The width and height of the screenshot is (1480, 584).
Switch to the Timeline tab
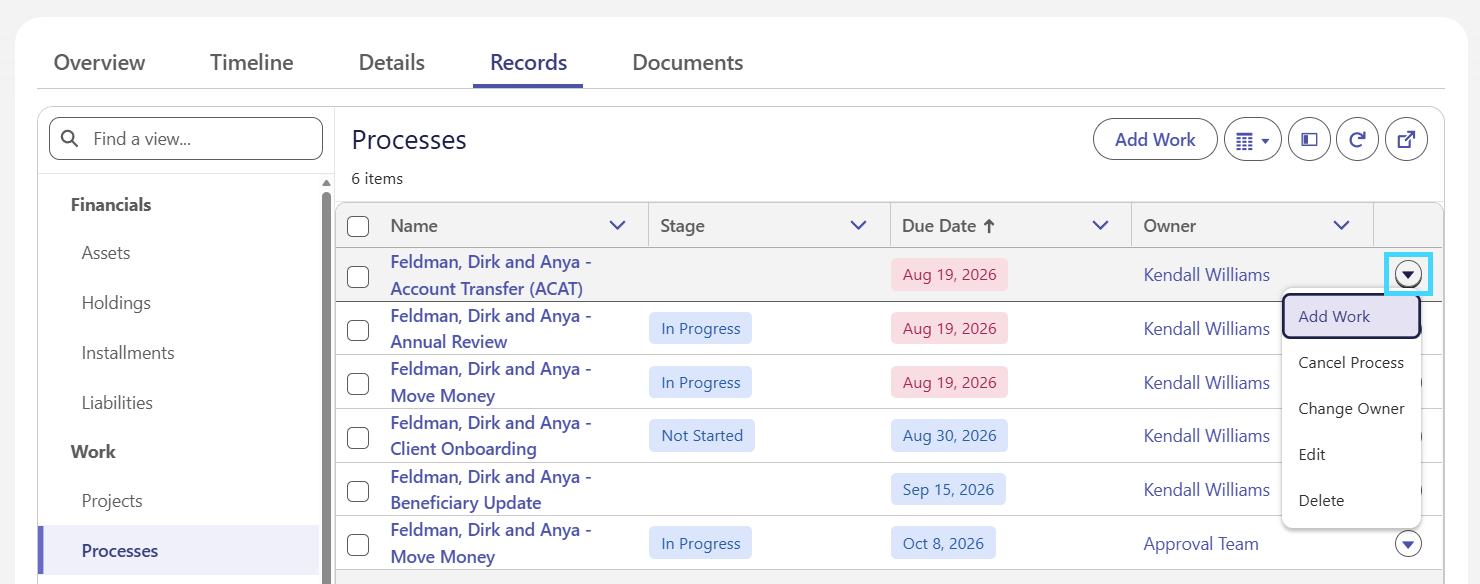pos(252,62)
